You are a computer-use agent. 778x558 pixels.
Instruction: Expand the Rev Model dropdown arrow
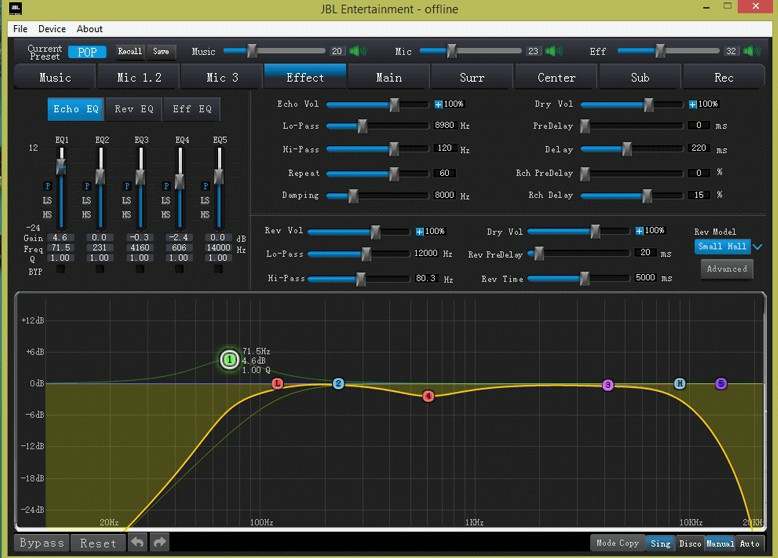tap(757, 247)
